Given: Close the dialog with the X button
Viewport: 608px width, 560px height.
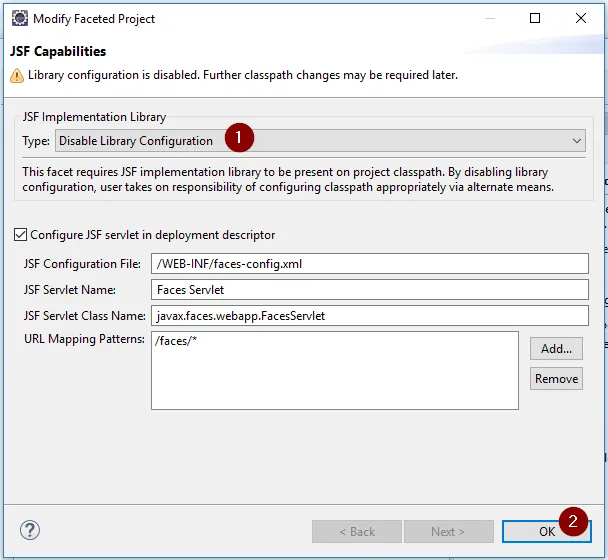Looking at the screenshot, I should [581, 18].
